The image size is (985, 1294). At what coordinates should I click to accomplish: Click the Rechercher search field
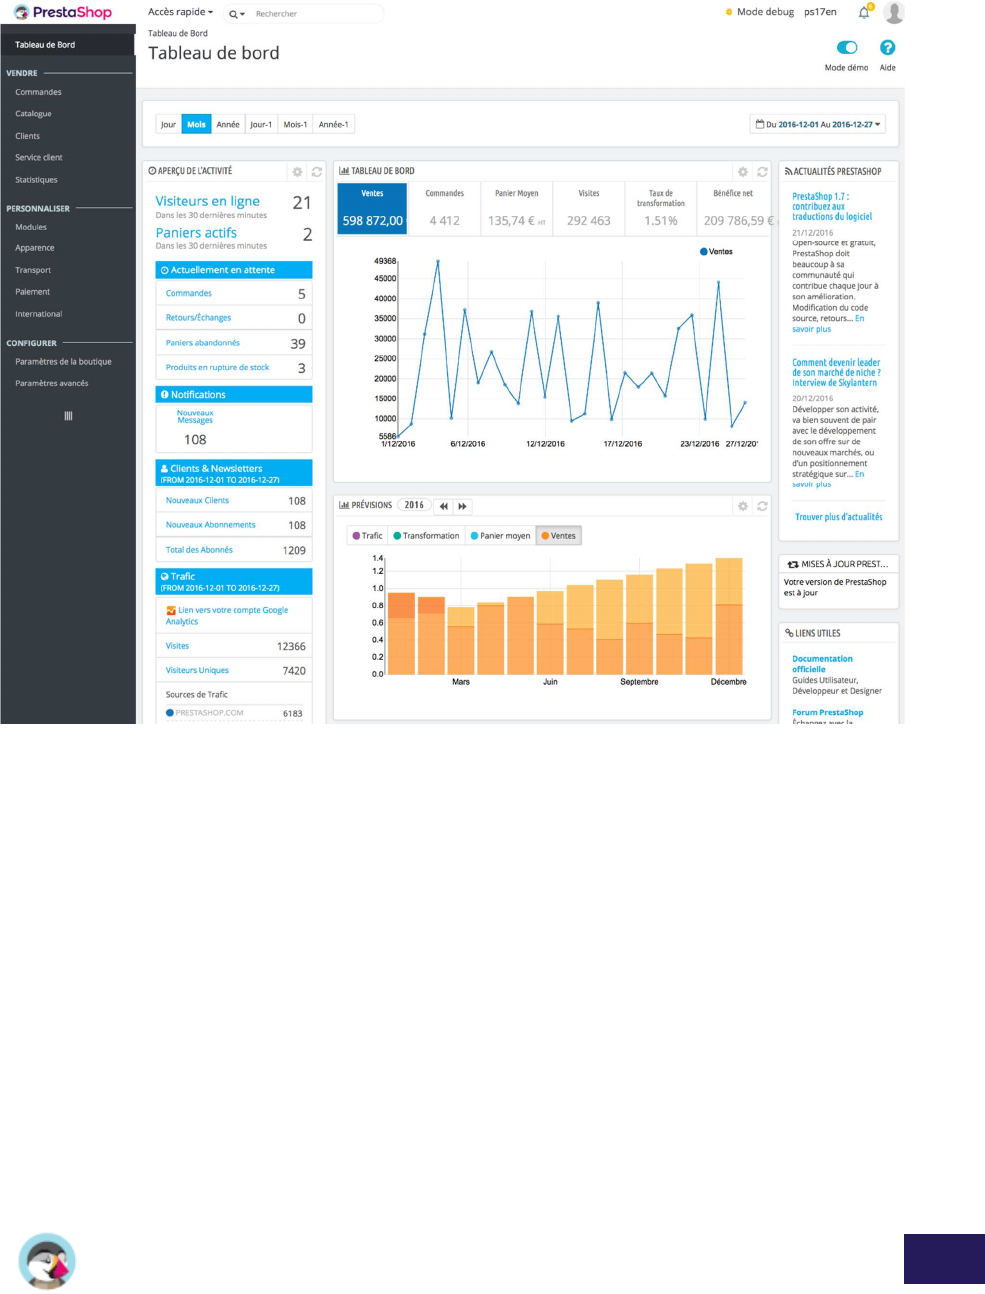[x=316, y=14]
